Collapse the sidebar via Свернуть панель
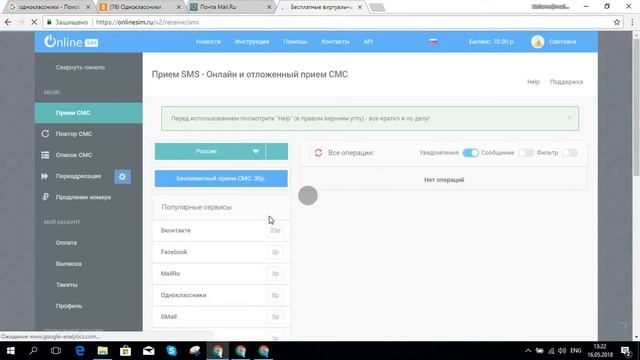This screenshot has height=360, width=640. coord(80,67)
